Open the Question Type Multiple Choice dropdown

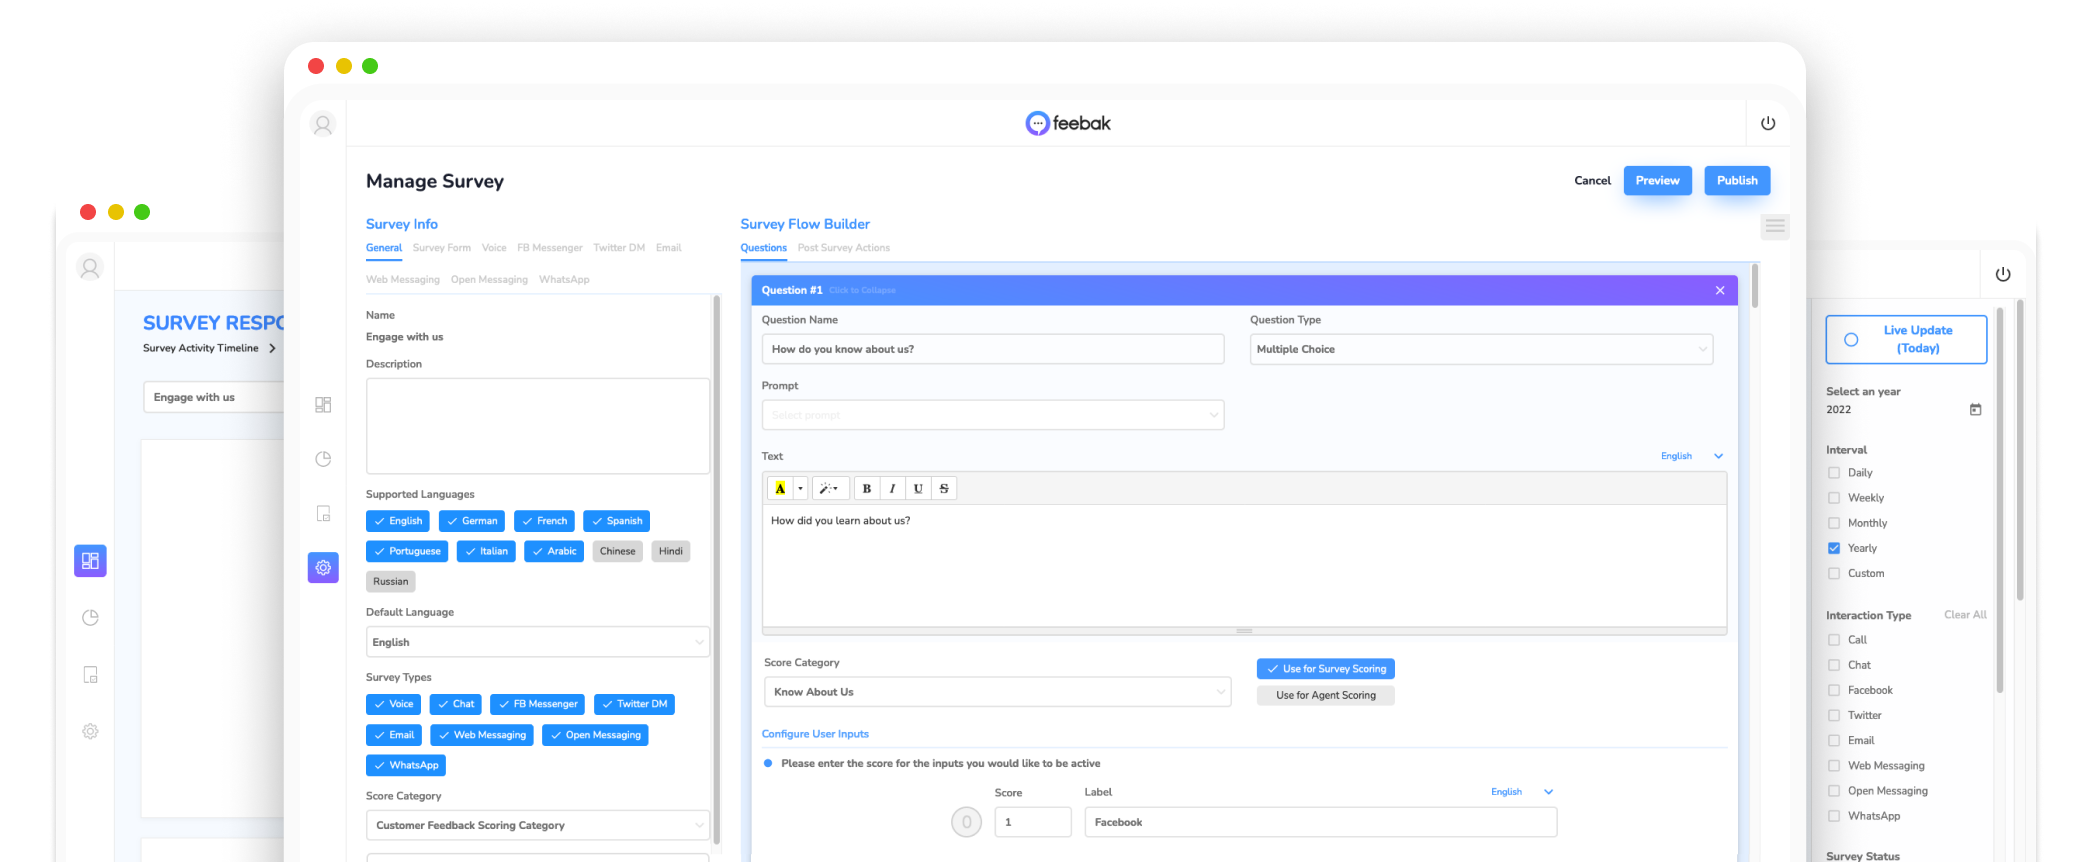click(x=1481, y=349)
